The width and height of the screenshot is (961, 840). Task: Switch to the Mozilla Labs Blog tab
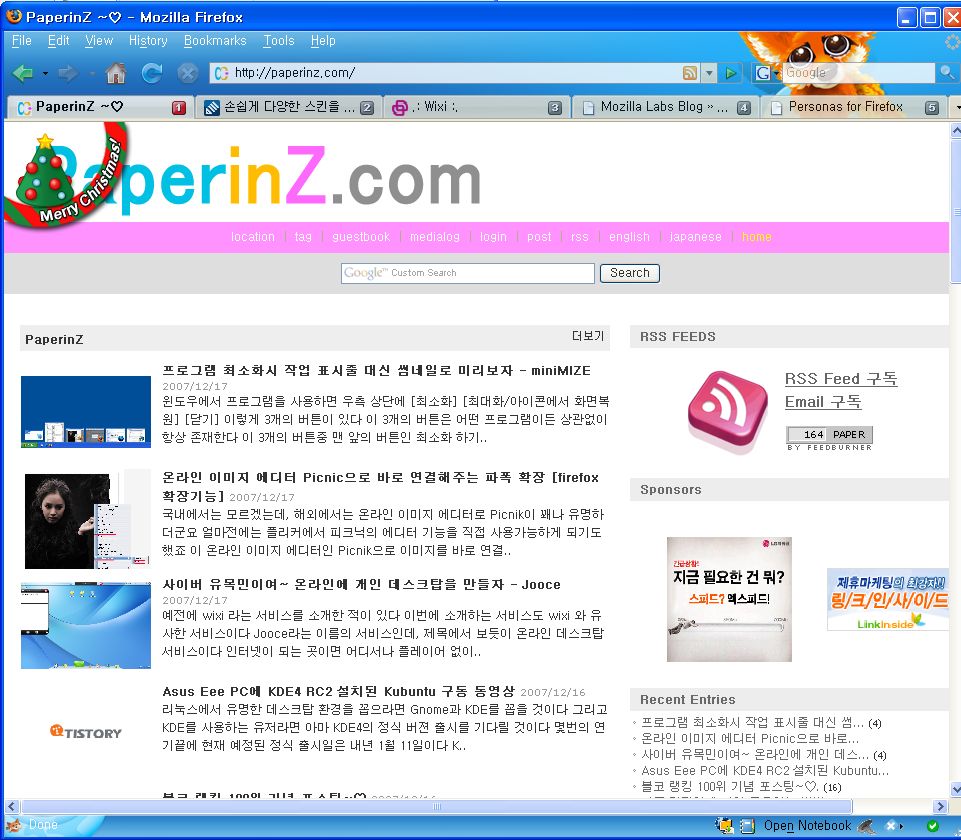tap(665, 107)
